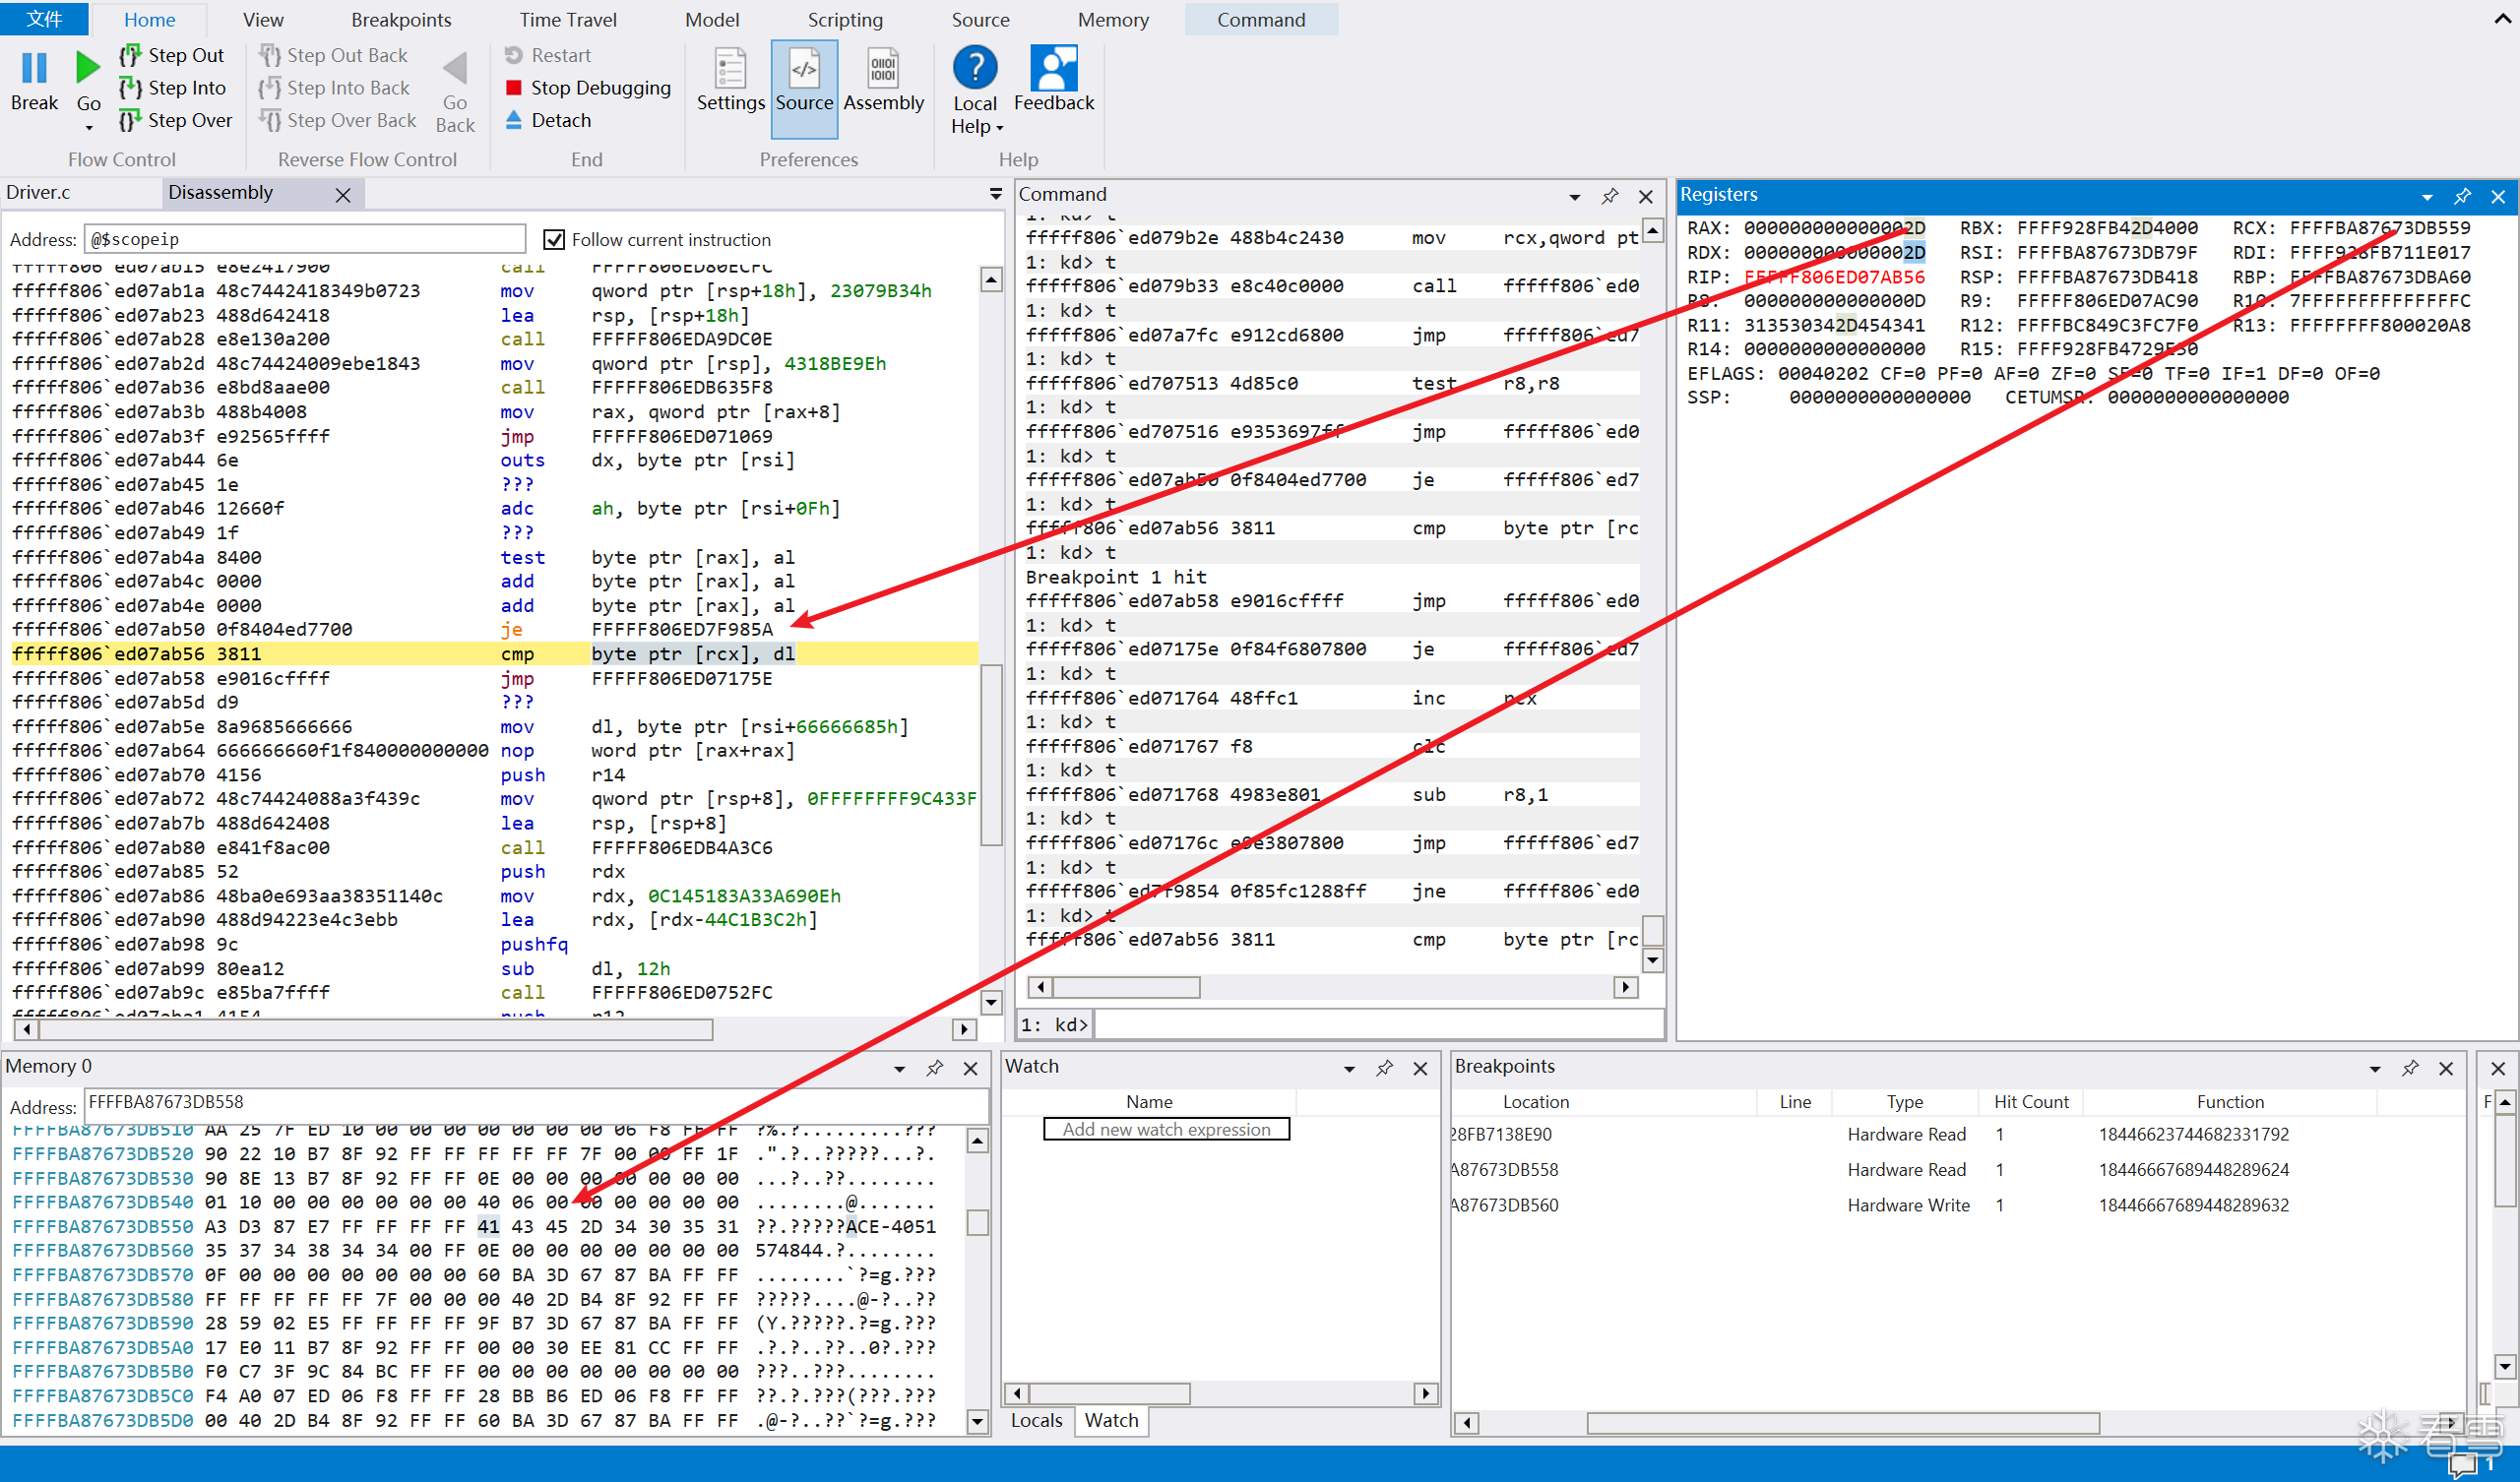2520x1482 pixels.
Task: Click Stop Debugging red square
Action: [514, 88]
